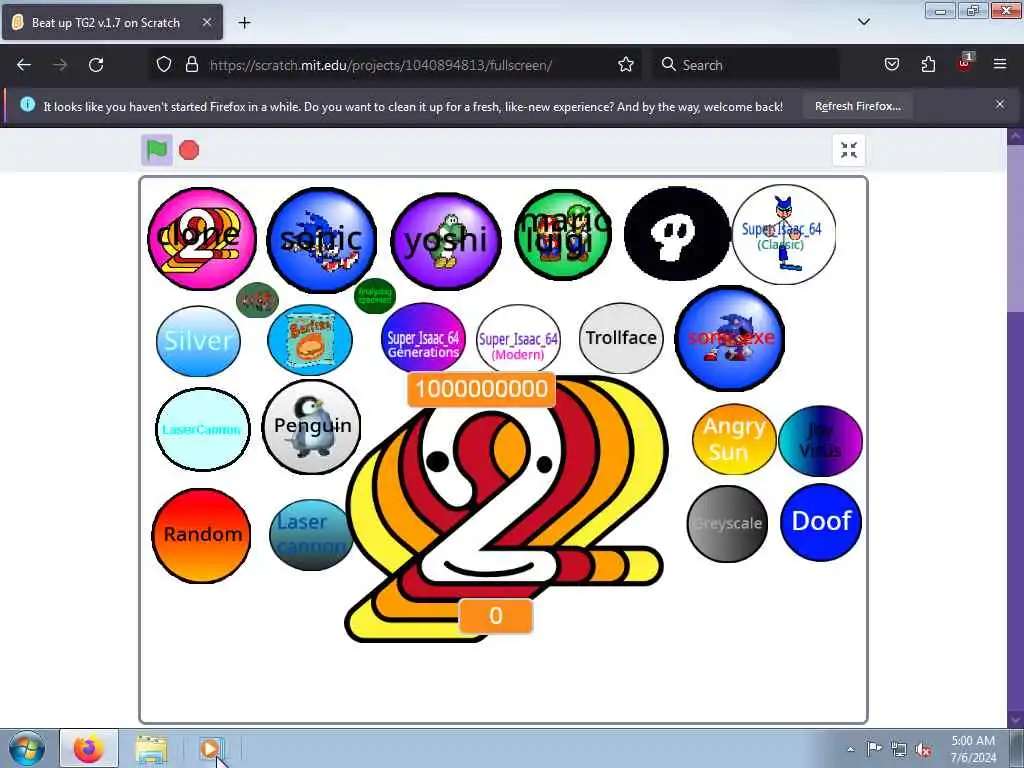The width and height of the screenshot is (1024, 768).
Task: Choose the blue Doof circle
Action: (x=821, y=522)
